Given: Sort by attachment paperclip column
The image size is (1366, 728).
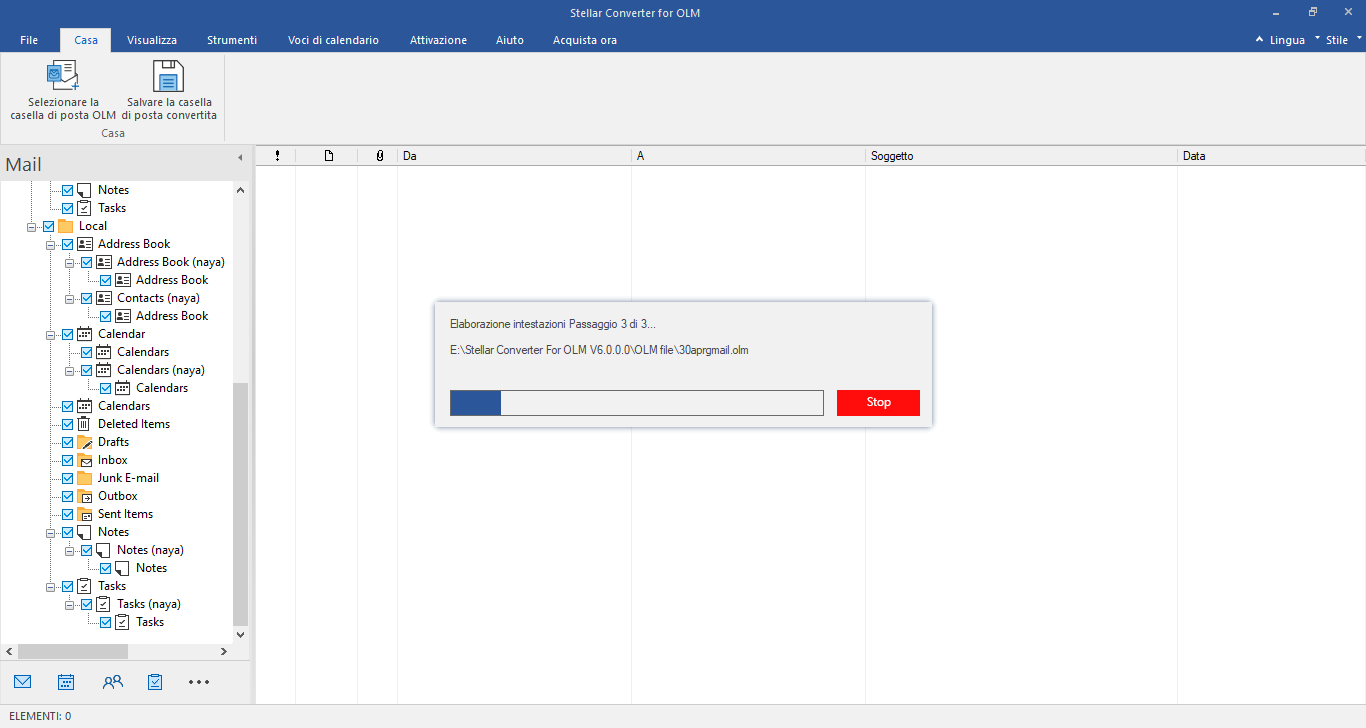Looking at the screenshot, I should coord(379,156).
